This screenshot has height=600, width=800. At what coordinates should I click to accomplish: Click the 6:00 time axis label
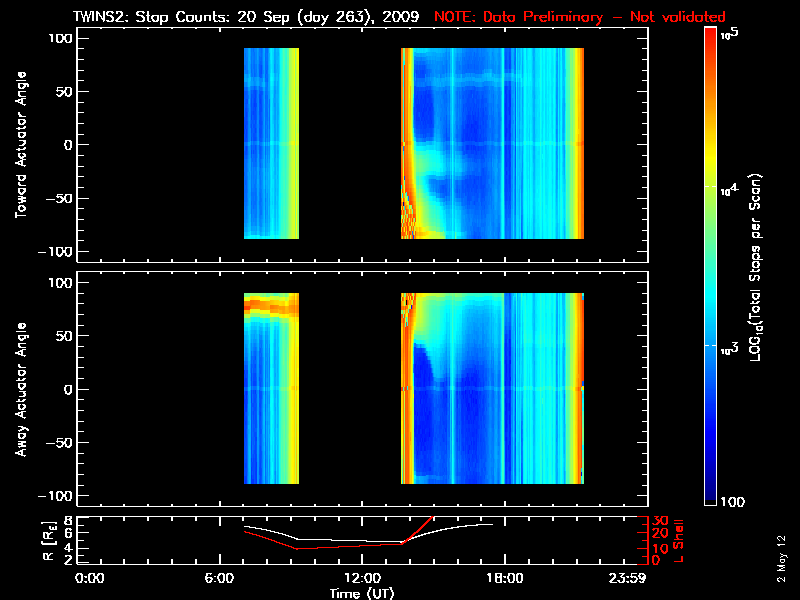[x=219, y=578]
